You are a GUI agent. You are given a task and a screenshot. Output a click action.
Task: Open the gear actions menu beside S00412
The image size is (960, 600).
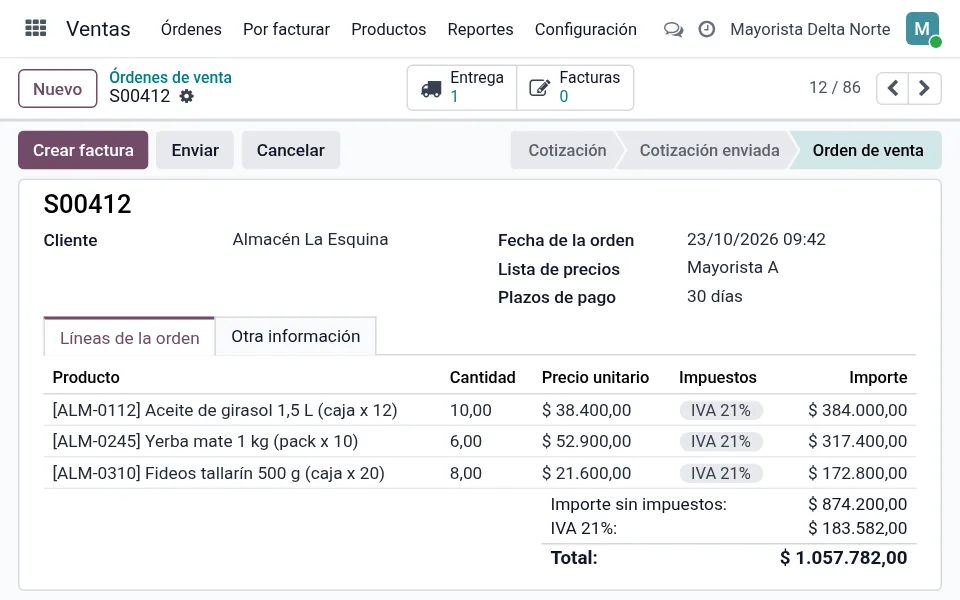187,96
